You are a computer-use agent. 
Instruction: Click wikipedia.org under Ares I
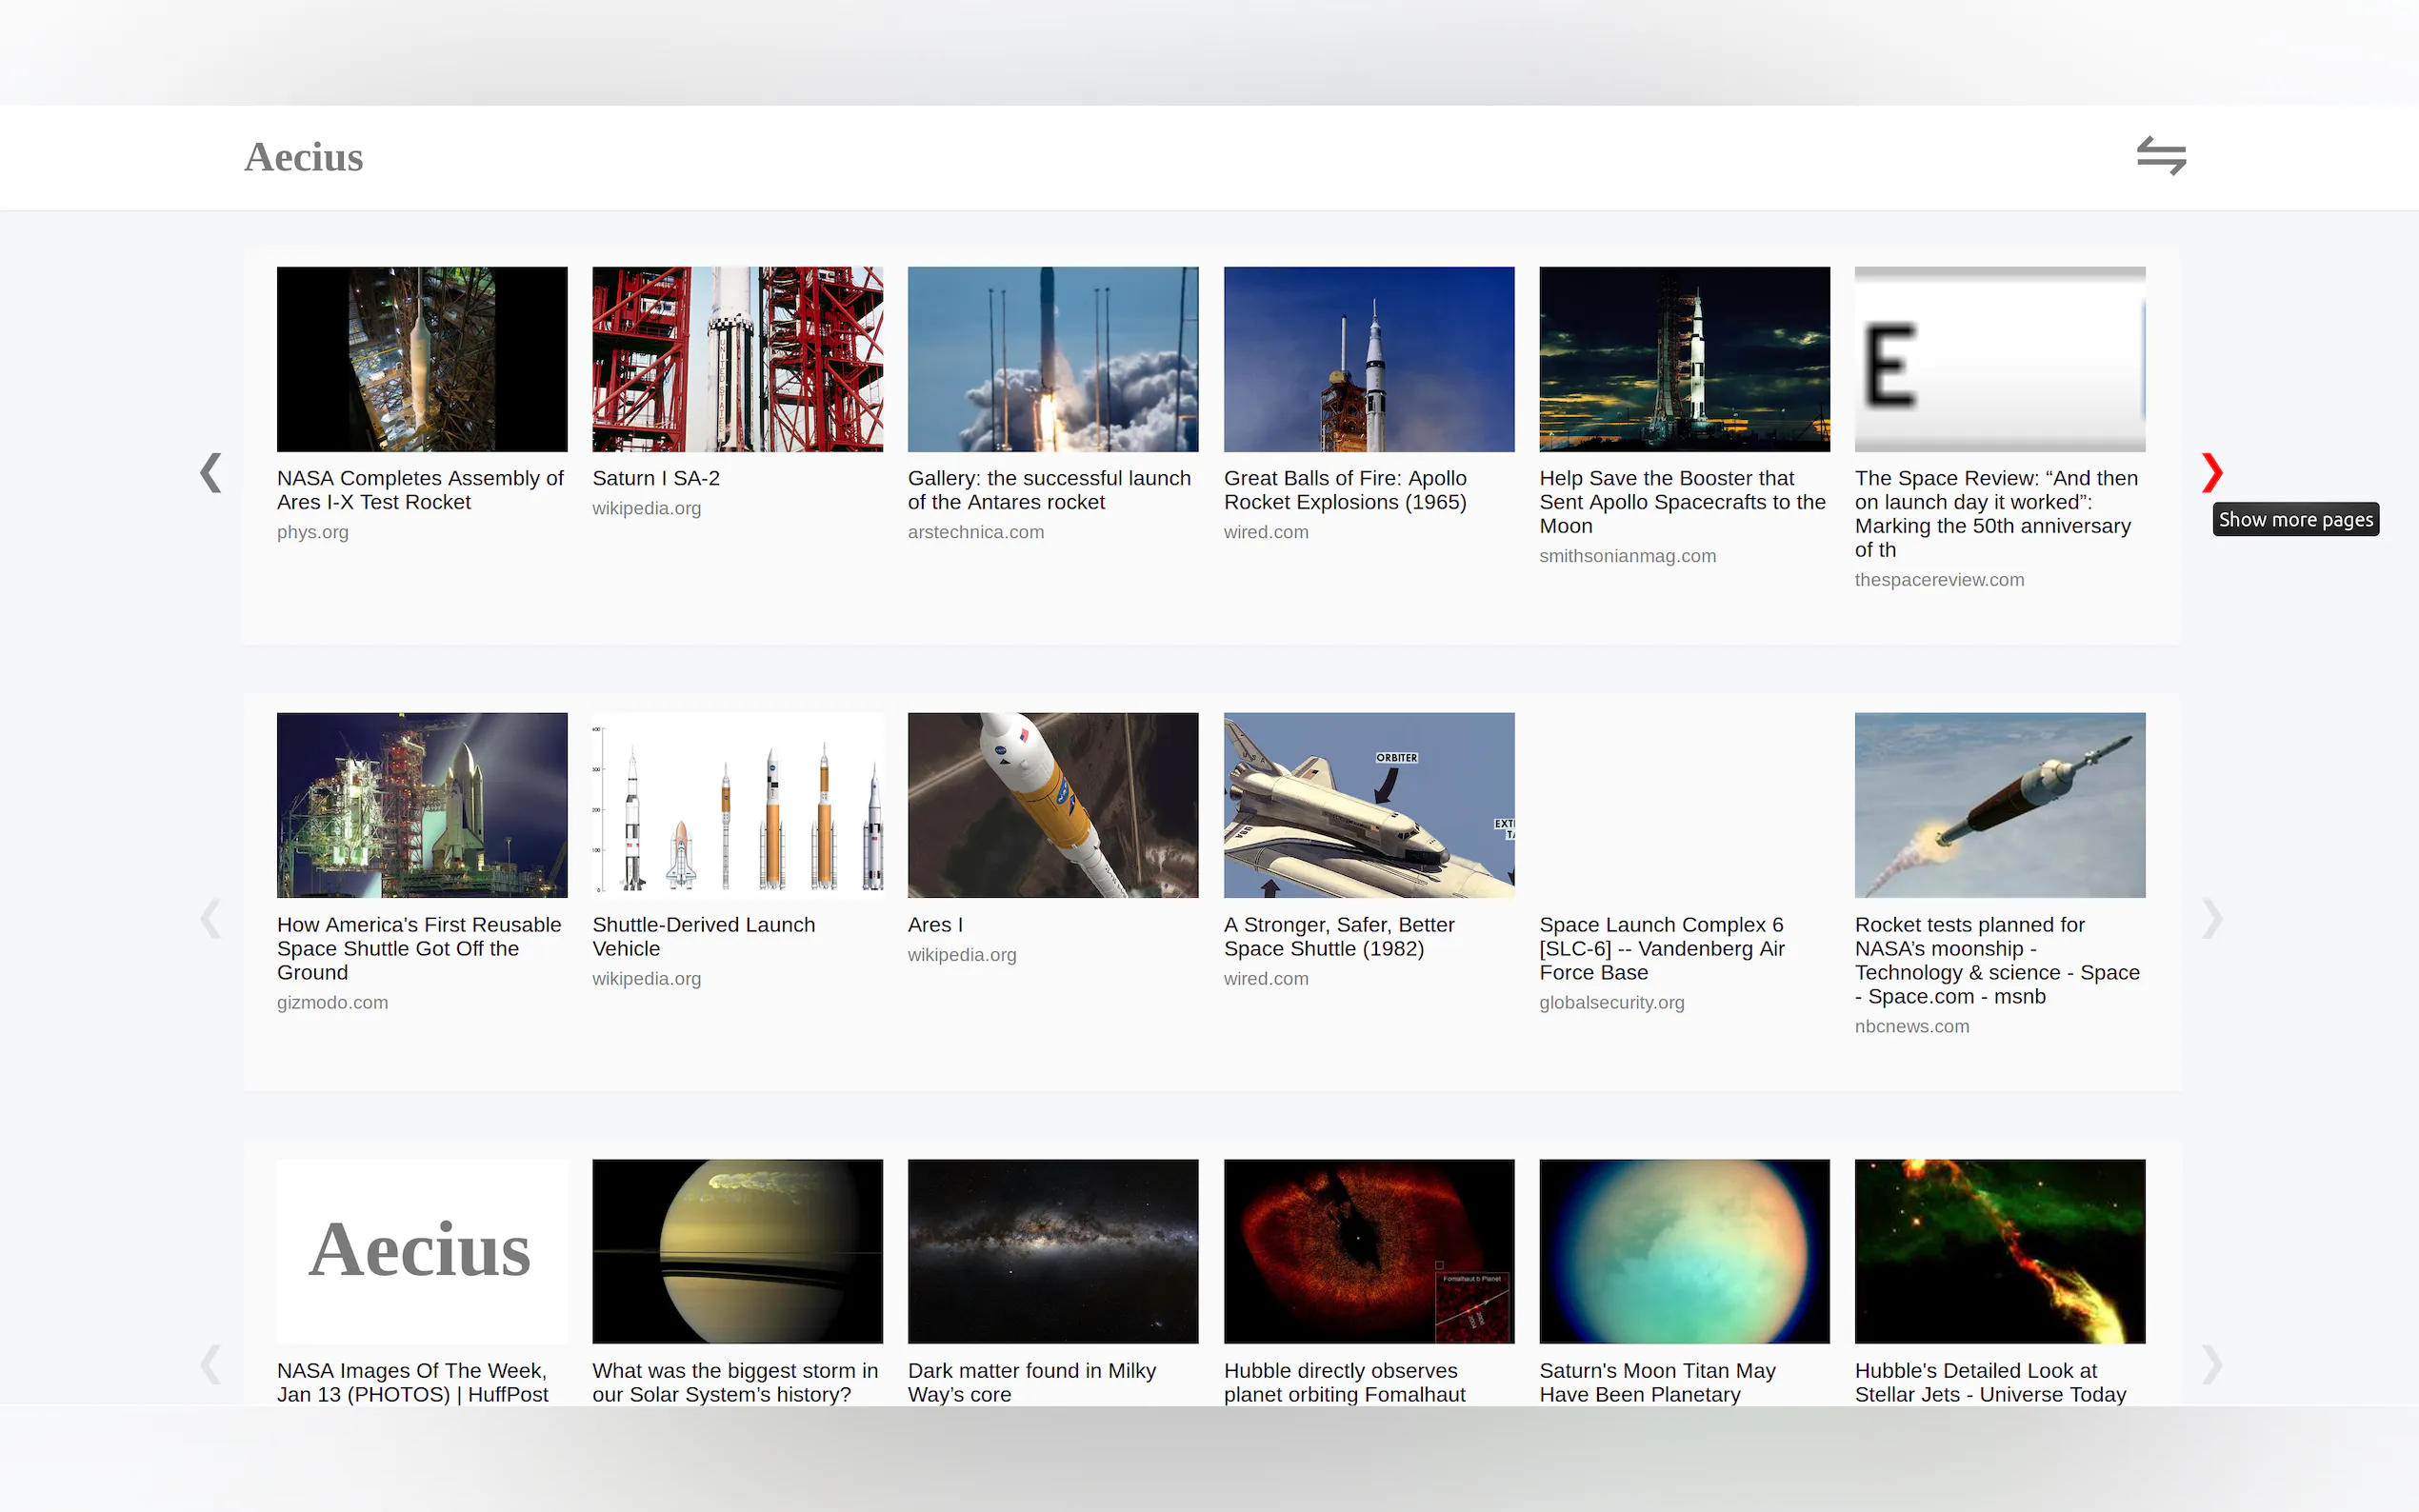[x=962, y=954]
